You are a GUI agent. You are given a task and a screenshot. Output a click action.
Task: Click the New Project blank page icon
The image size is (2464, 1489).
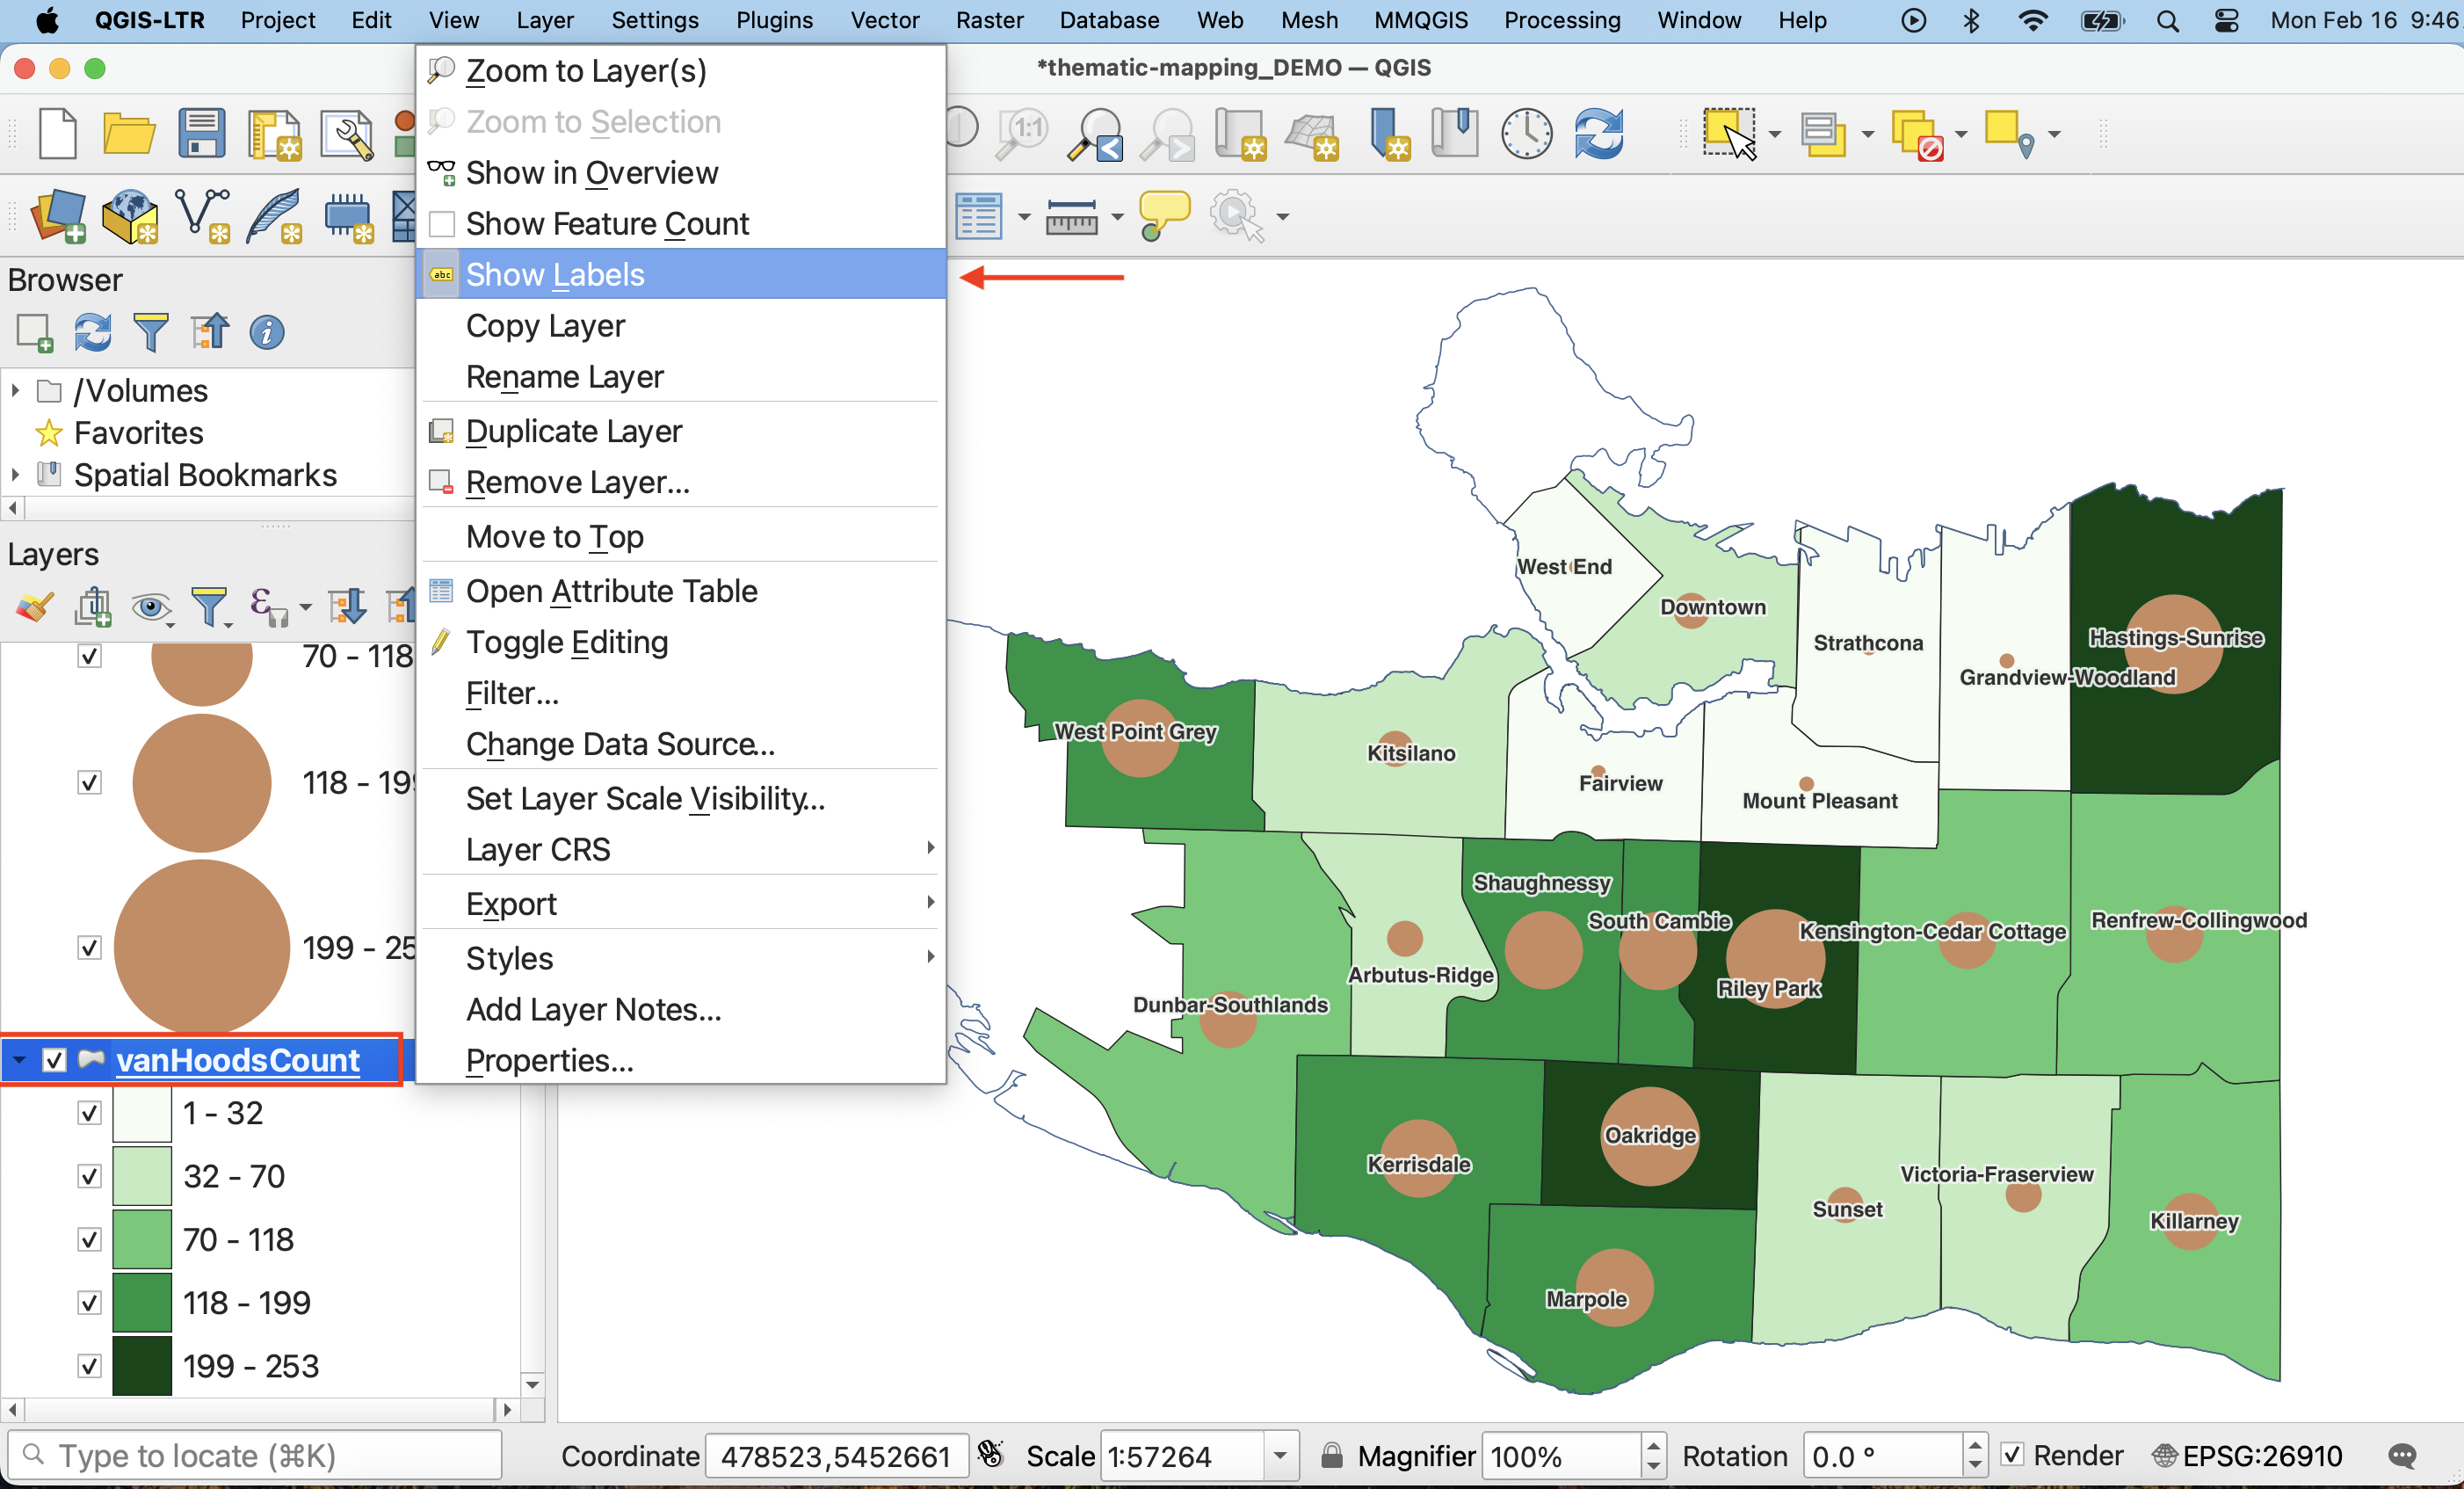(57, 133)
